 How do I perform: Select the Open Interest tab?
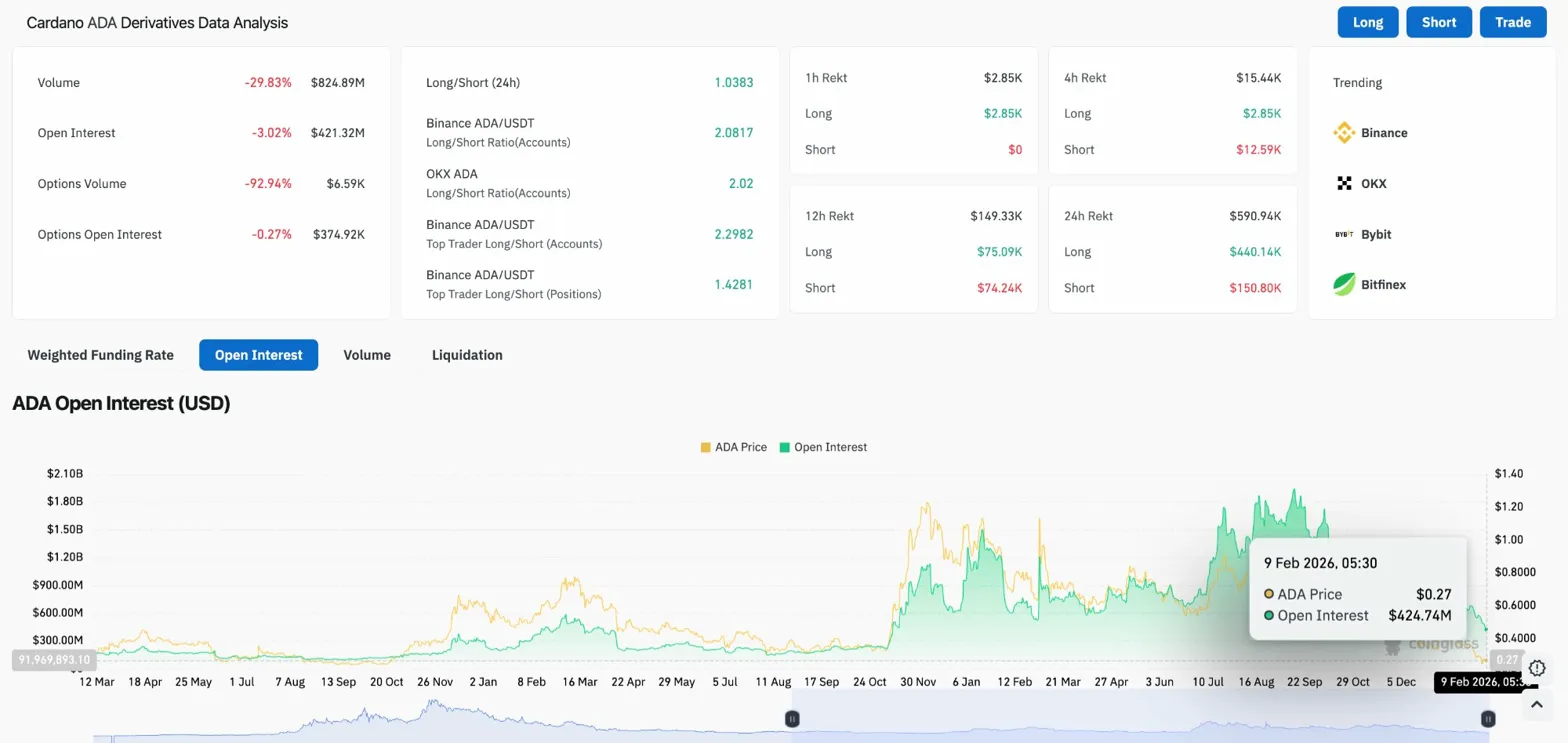tap(258, 355)
